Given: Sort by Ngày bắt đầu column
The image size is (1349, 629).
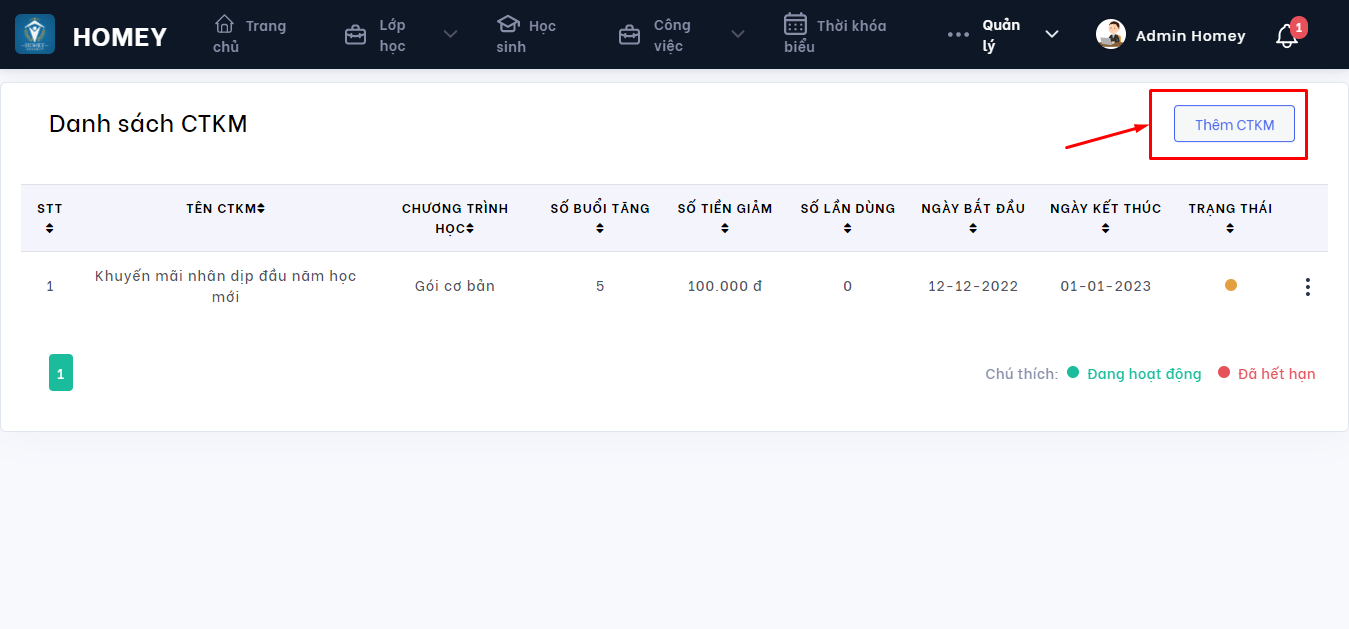Looking at the screenshot, I should coord(973,228).
